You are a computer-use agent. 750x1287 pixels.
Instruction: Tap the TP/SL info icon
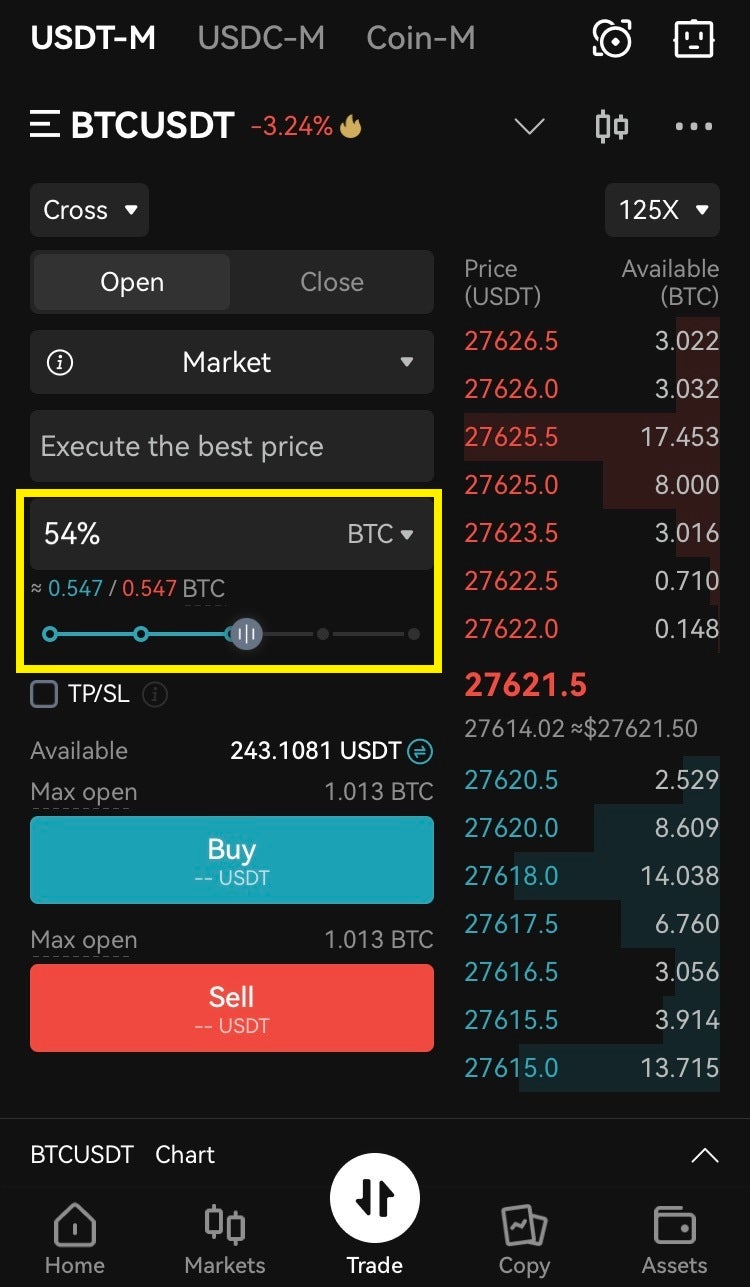click(153, 694)
